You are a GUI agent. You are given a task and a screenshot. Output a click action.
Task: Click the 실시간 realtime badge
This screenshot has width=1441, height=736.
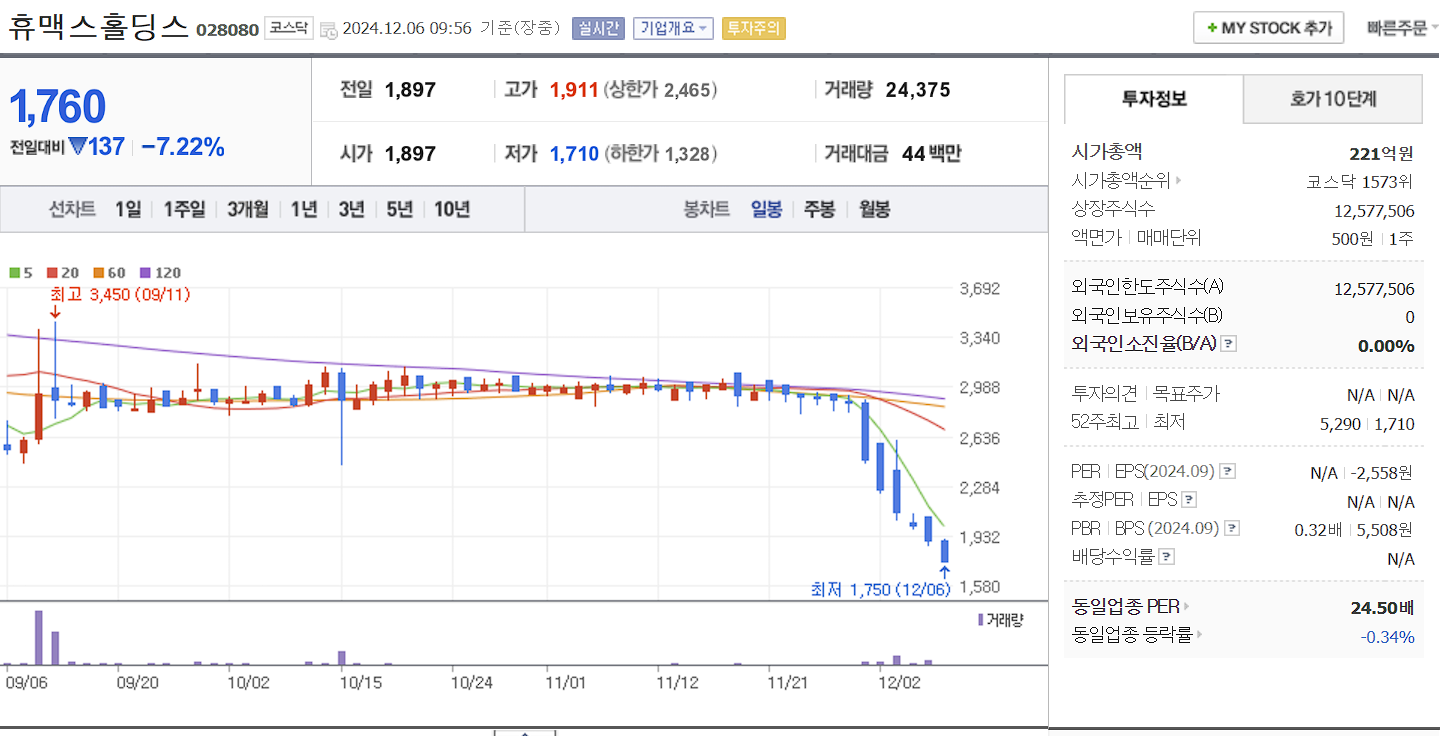(599, 28)
